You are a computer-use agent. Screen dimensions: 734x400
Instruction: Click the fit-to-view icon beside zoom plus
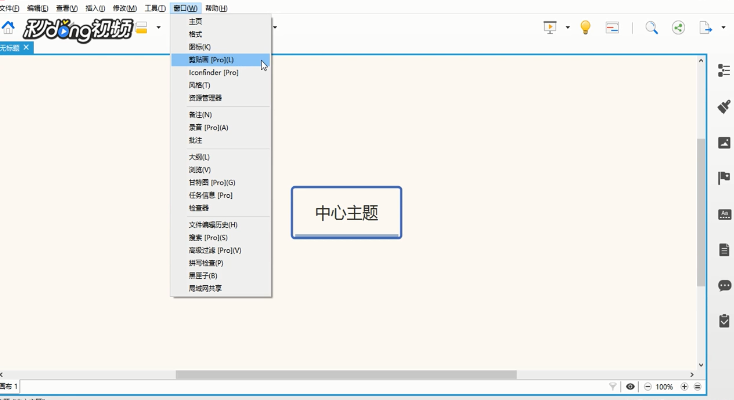tap(697, 386)
